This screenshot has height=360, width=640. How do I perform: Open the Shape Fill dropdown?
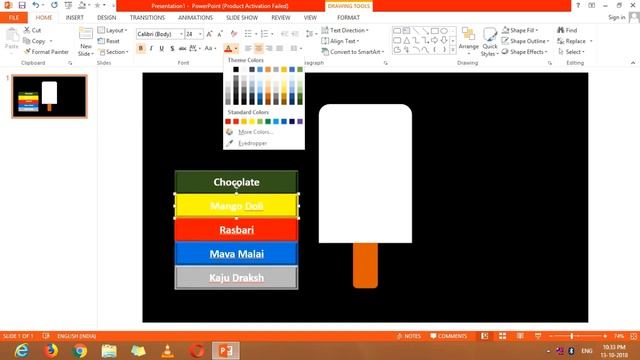tap(520, 30)
